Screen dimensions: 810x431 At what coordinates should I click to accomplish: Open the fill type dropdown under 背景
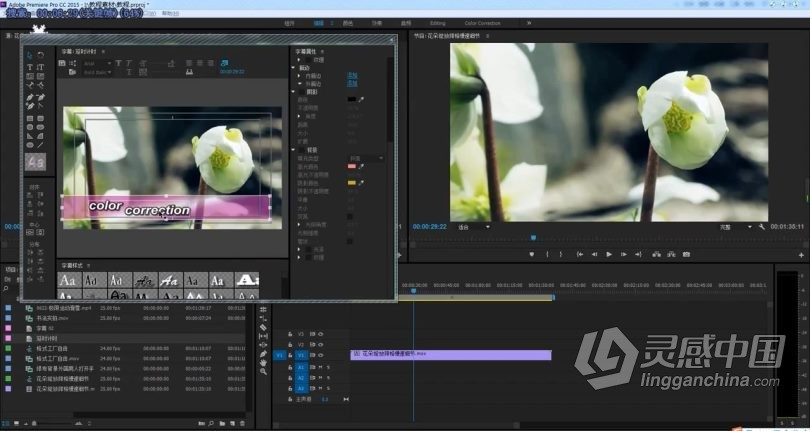366,158
